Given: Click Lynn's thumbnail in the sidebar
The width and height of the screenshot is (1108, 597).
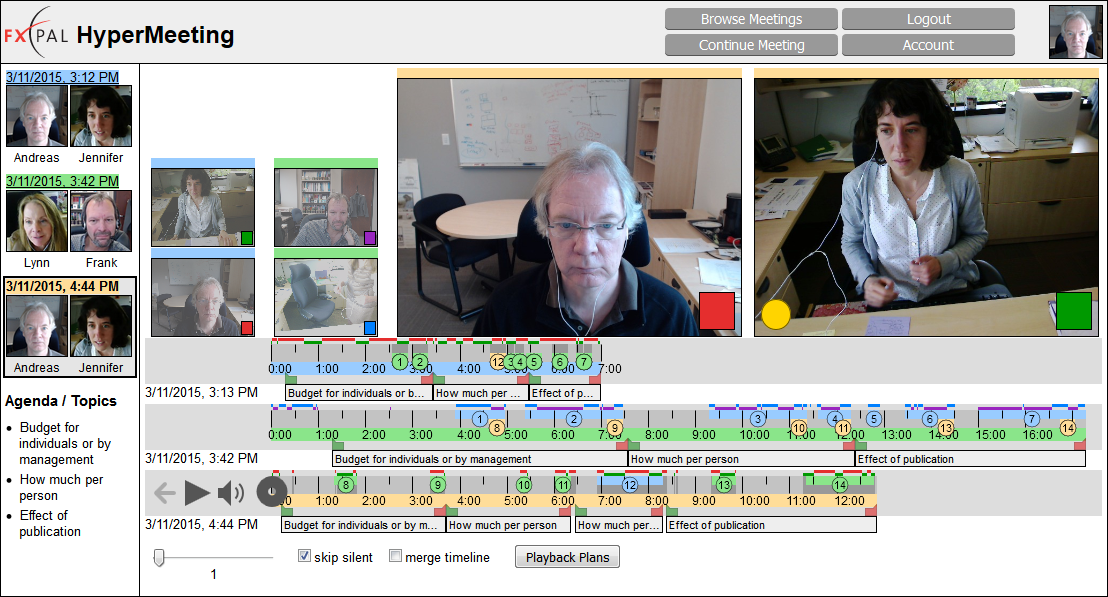Looking at the screenshot, I should (x=37, y=222).
